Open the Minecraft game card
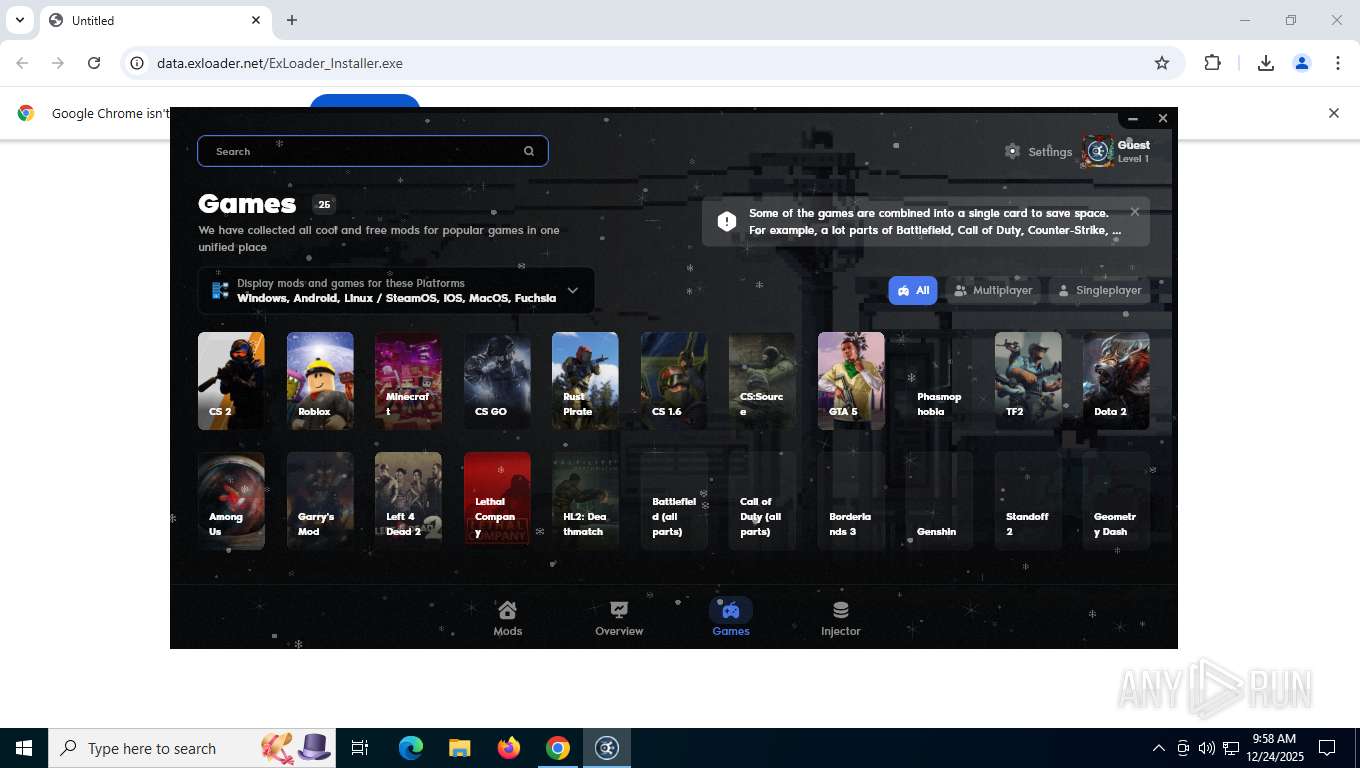The height and width of the screenshot is (768, 1360). 408,381
